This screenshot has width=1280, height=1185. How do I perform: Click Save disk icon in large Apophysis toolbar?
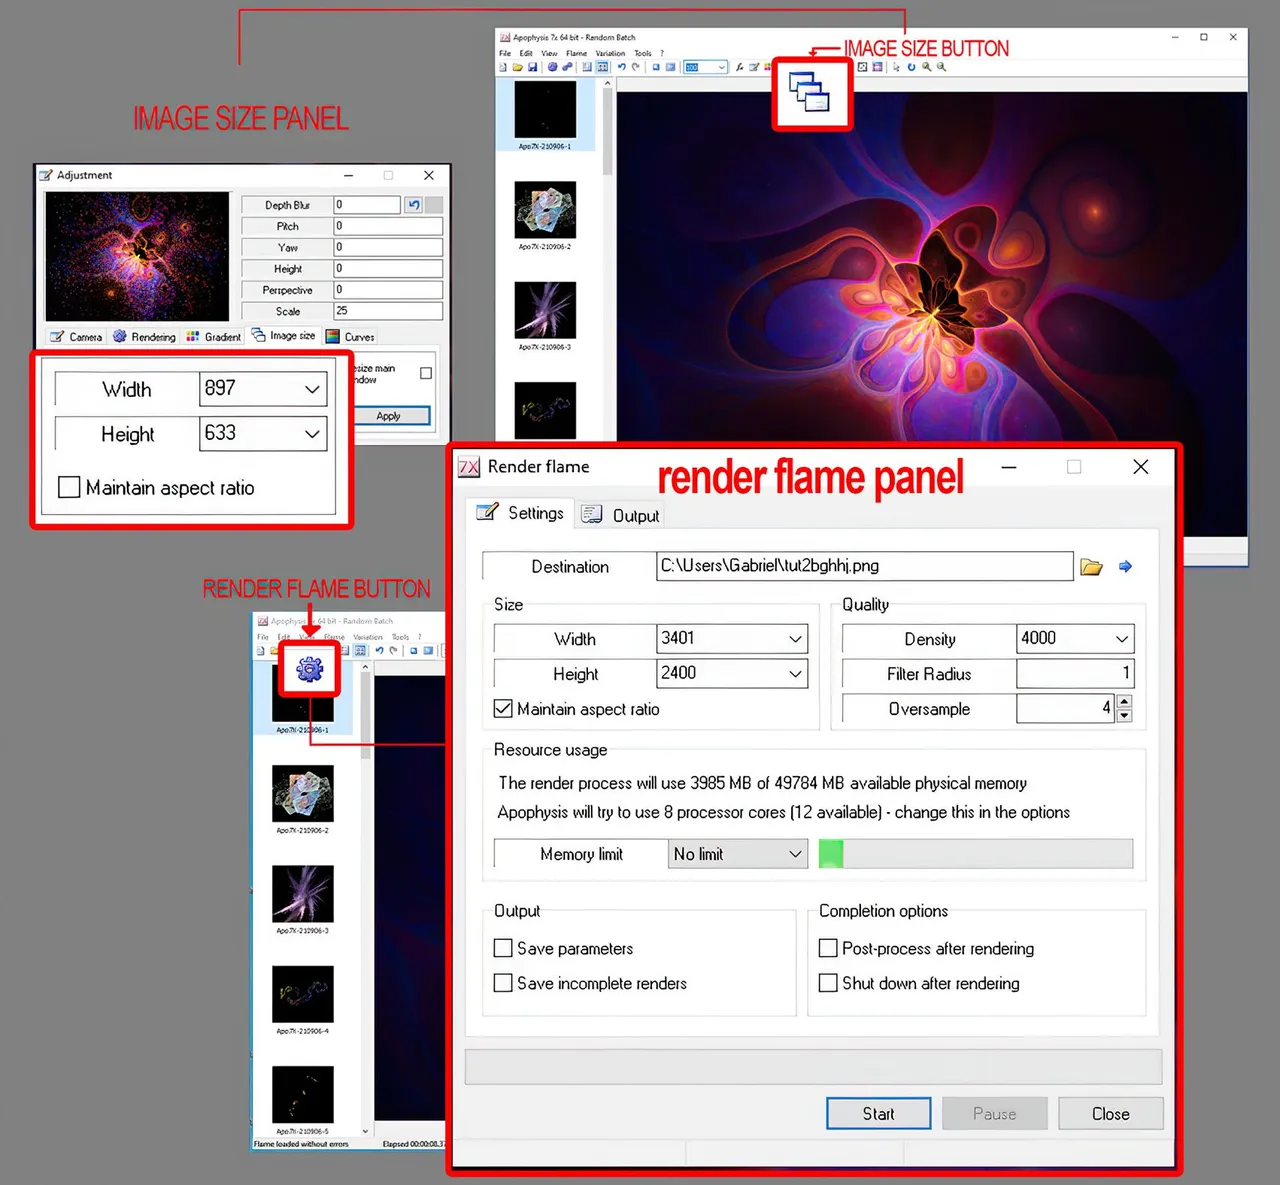532,67
